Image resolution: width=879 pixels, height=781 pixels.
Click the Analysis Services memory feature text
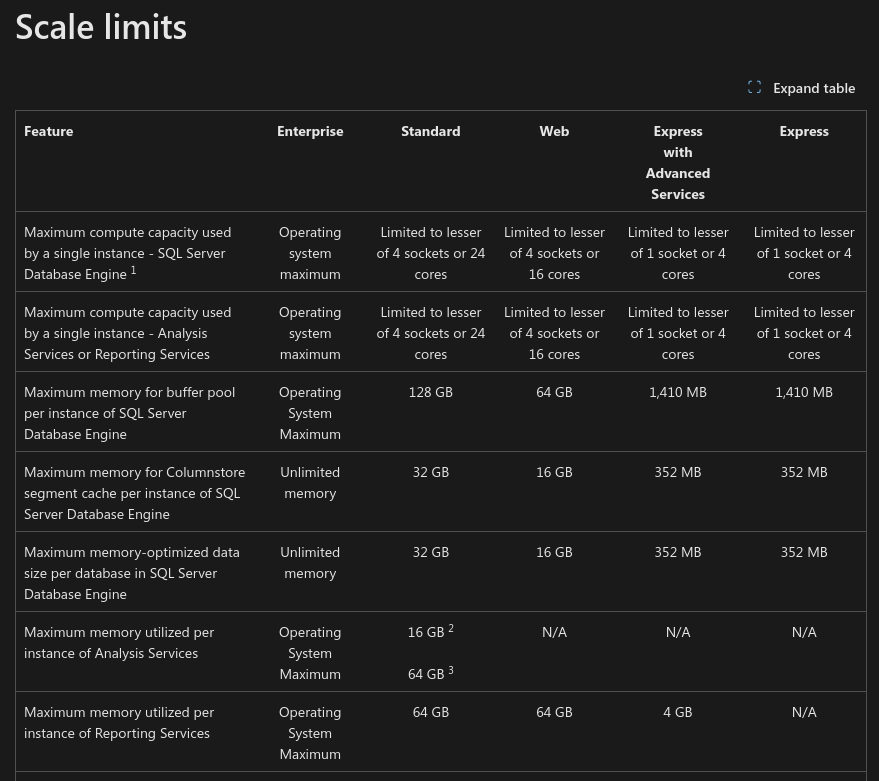[x=119, y=643]
